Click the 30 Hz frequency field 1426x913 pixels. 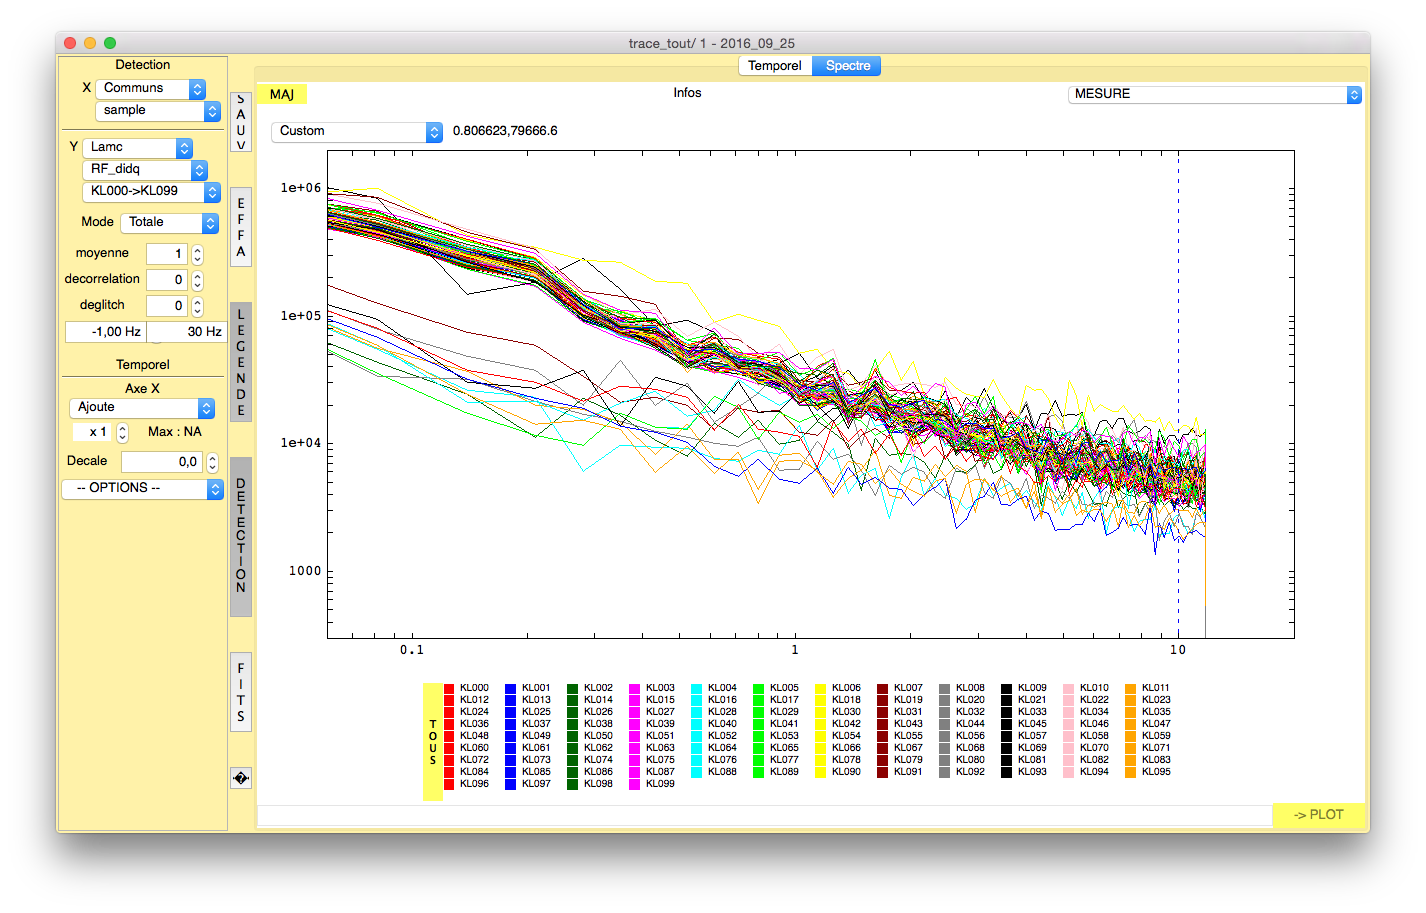point(186,332)
